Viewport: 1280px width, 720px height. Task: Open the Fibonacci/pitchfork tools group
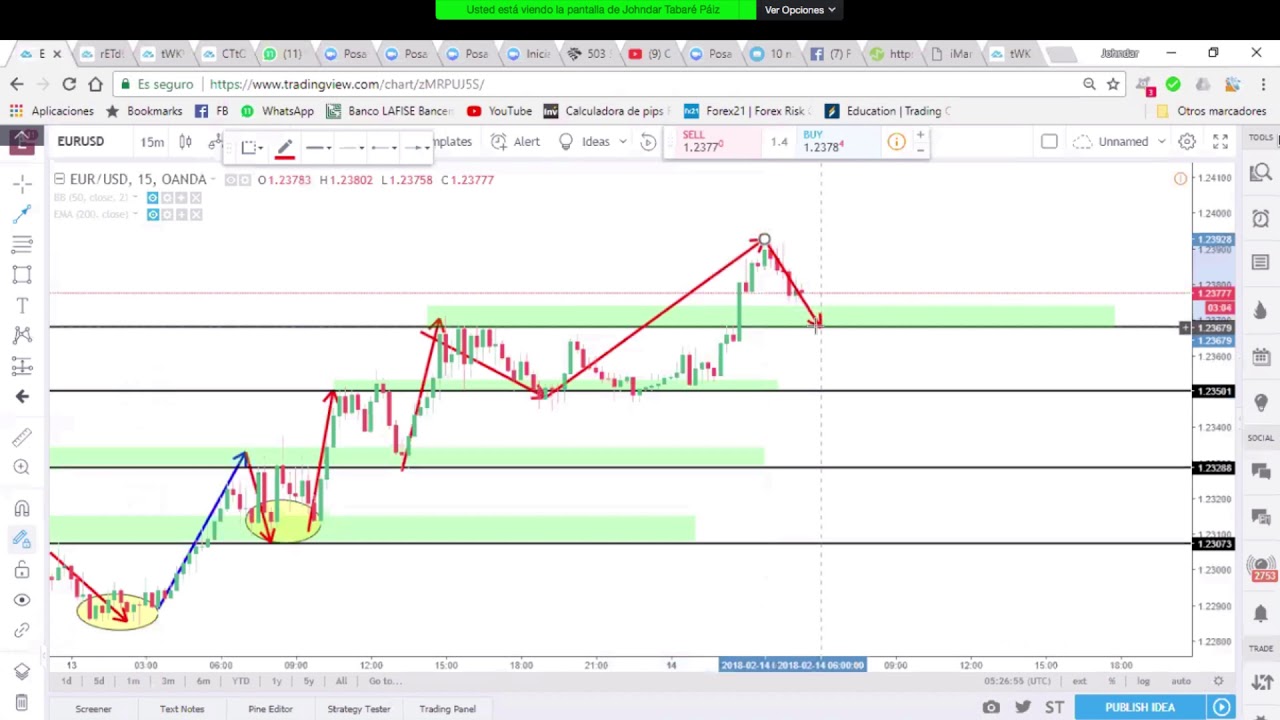(x=22, y=244)
